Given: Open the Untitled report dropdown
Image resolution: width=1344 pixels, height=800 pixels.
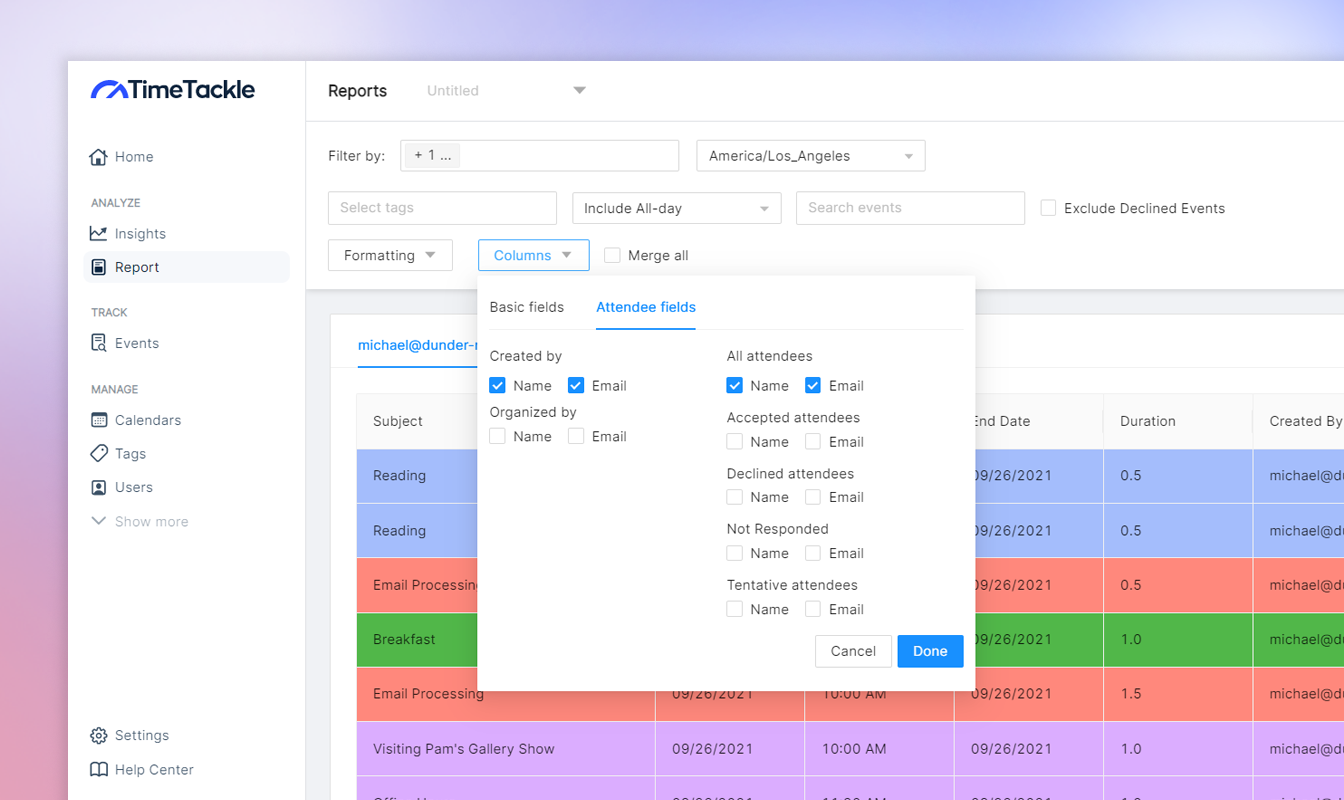Looking at the screenshot, I should 506,90.
